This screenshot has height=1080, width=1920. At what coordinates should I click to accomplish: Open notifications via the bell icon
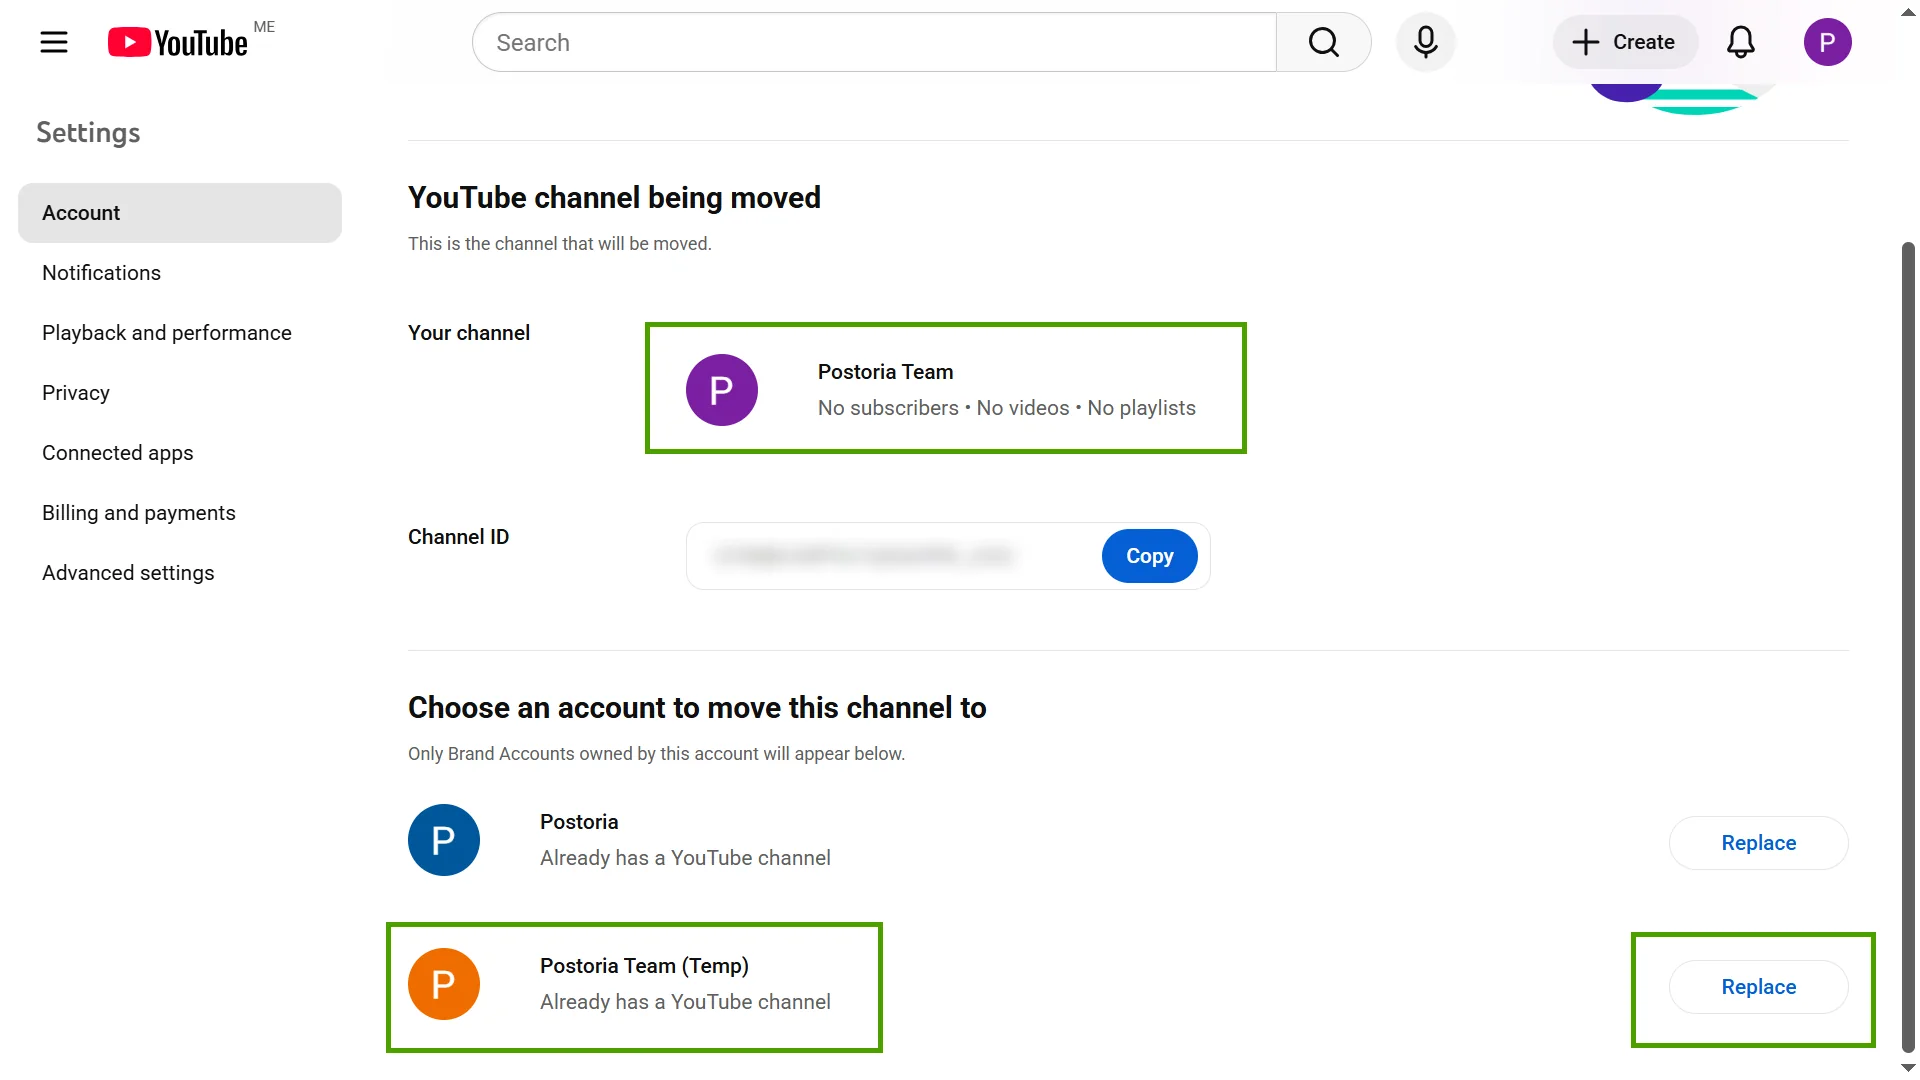click(x=1740, y=42)
